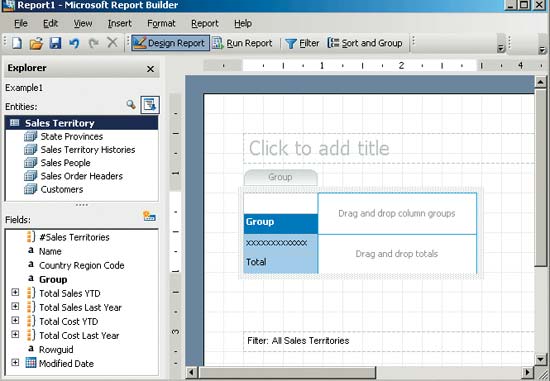The image size is (550, 381).
Task: Click the Run Report button
Action: pyautogui.click(x=242, y=43)
